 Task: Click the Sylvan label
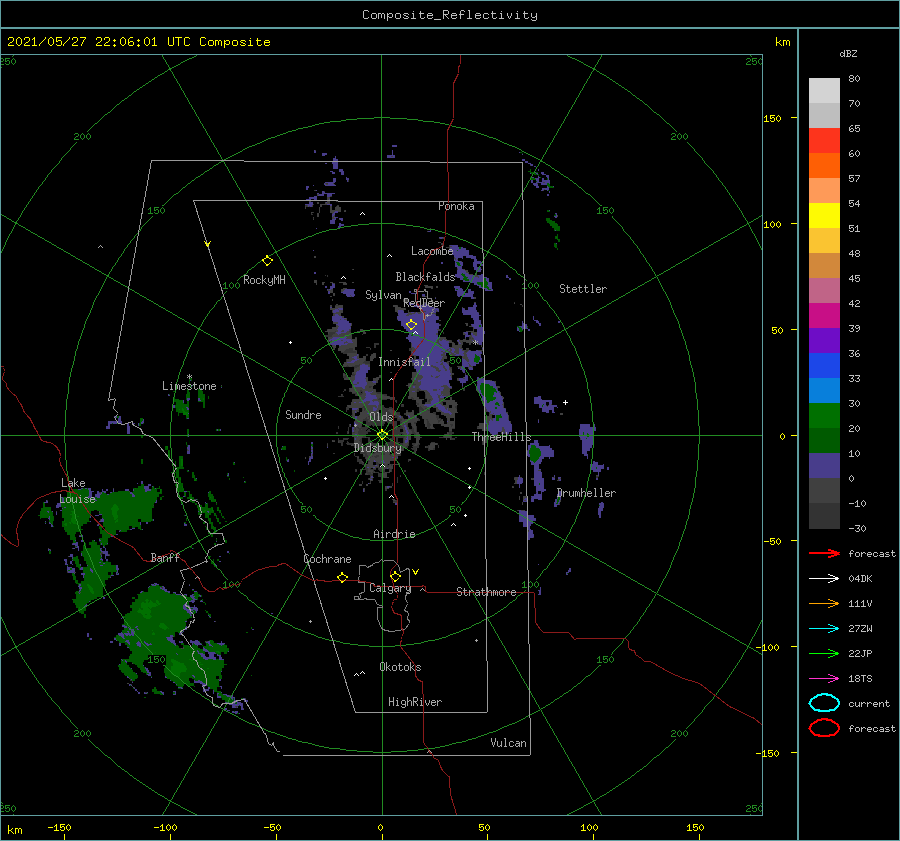[383, 295]
